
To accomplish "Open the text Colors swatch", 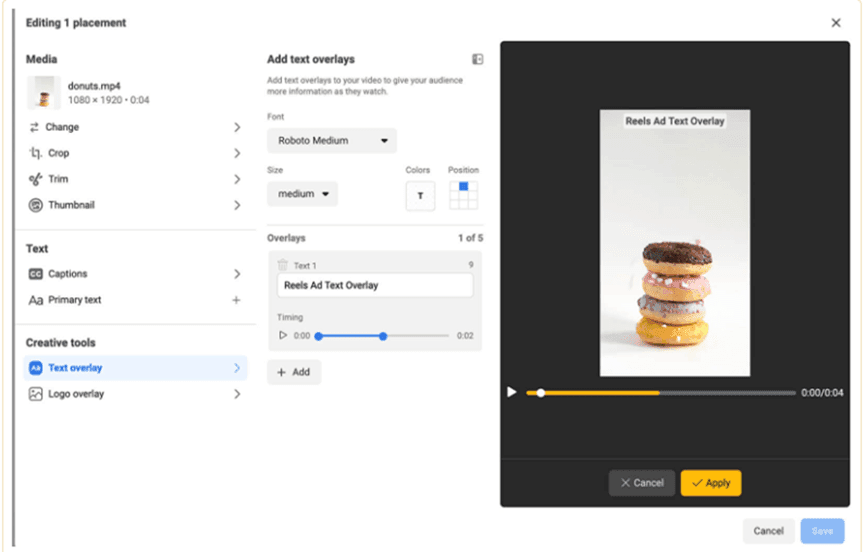I will pyautogui.click(x=420, y=196).
